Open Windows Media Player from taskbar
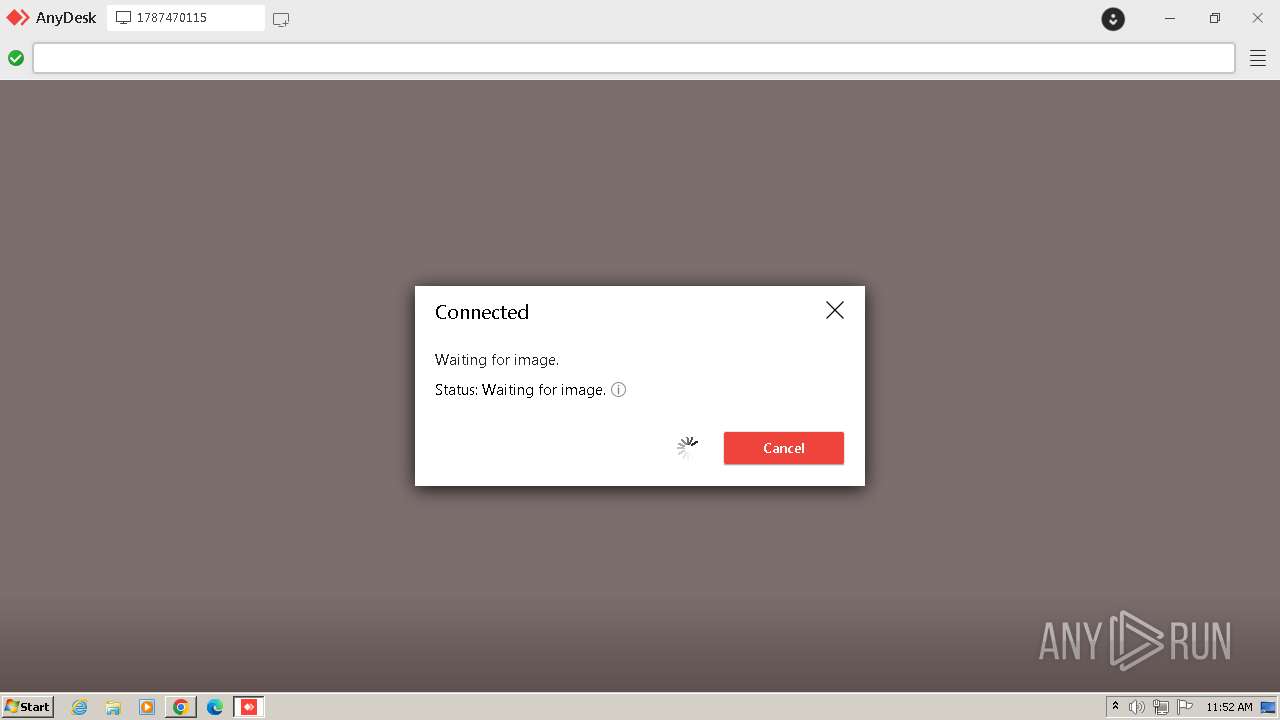This screenshot has width=1280, height=720. pos(147,707)
